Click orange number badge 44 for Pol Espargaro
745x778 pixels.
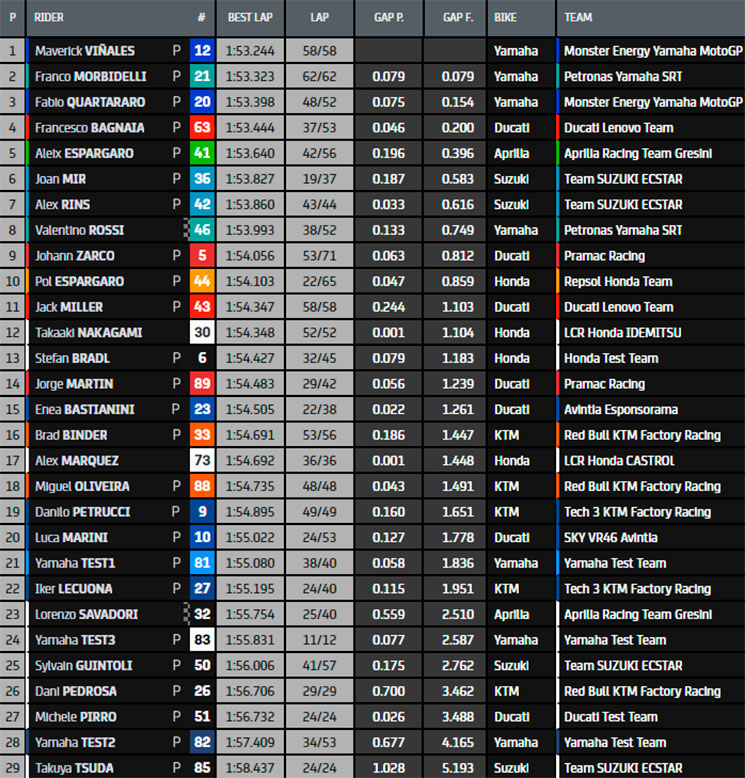pos(202,281)
